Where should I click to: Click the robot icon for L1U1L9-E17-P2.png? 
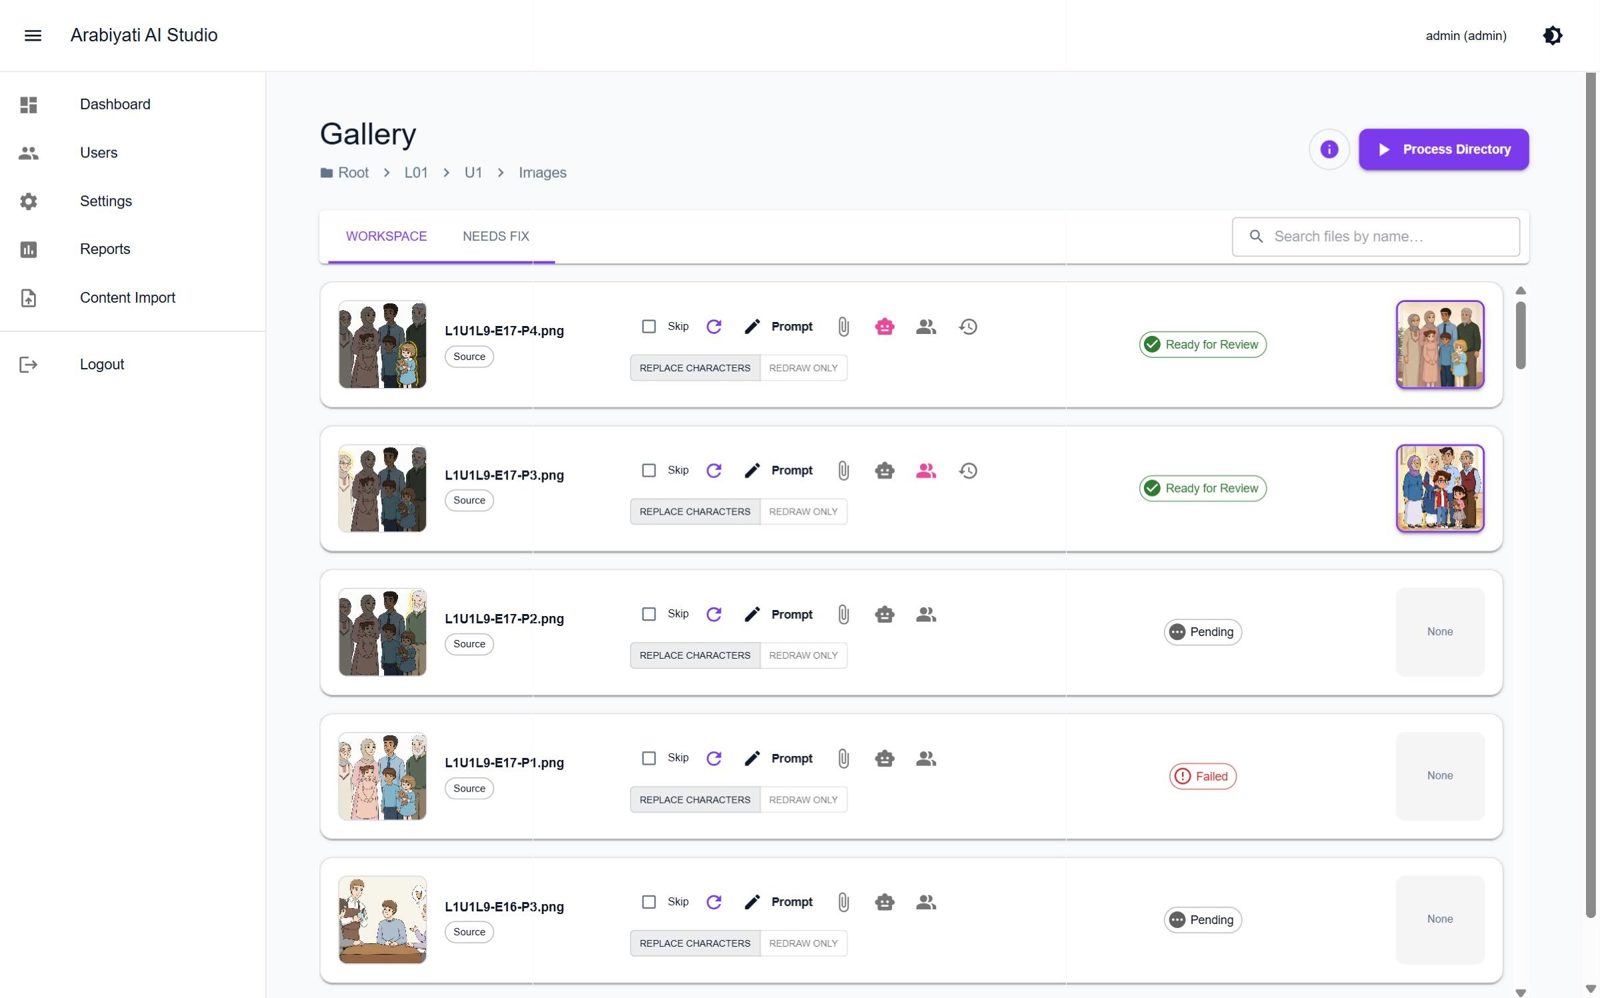pyautogui.click(x=885, y=615)
